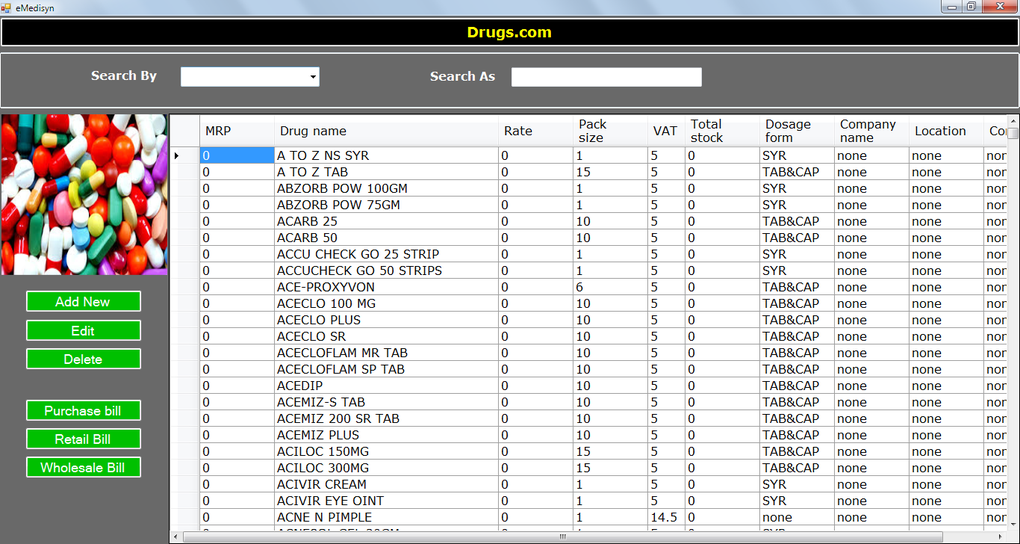Select the ACARB 50 cell
1020x544 pixels.
click(x=386, y=238)
